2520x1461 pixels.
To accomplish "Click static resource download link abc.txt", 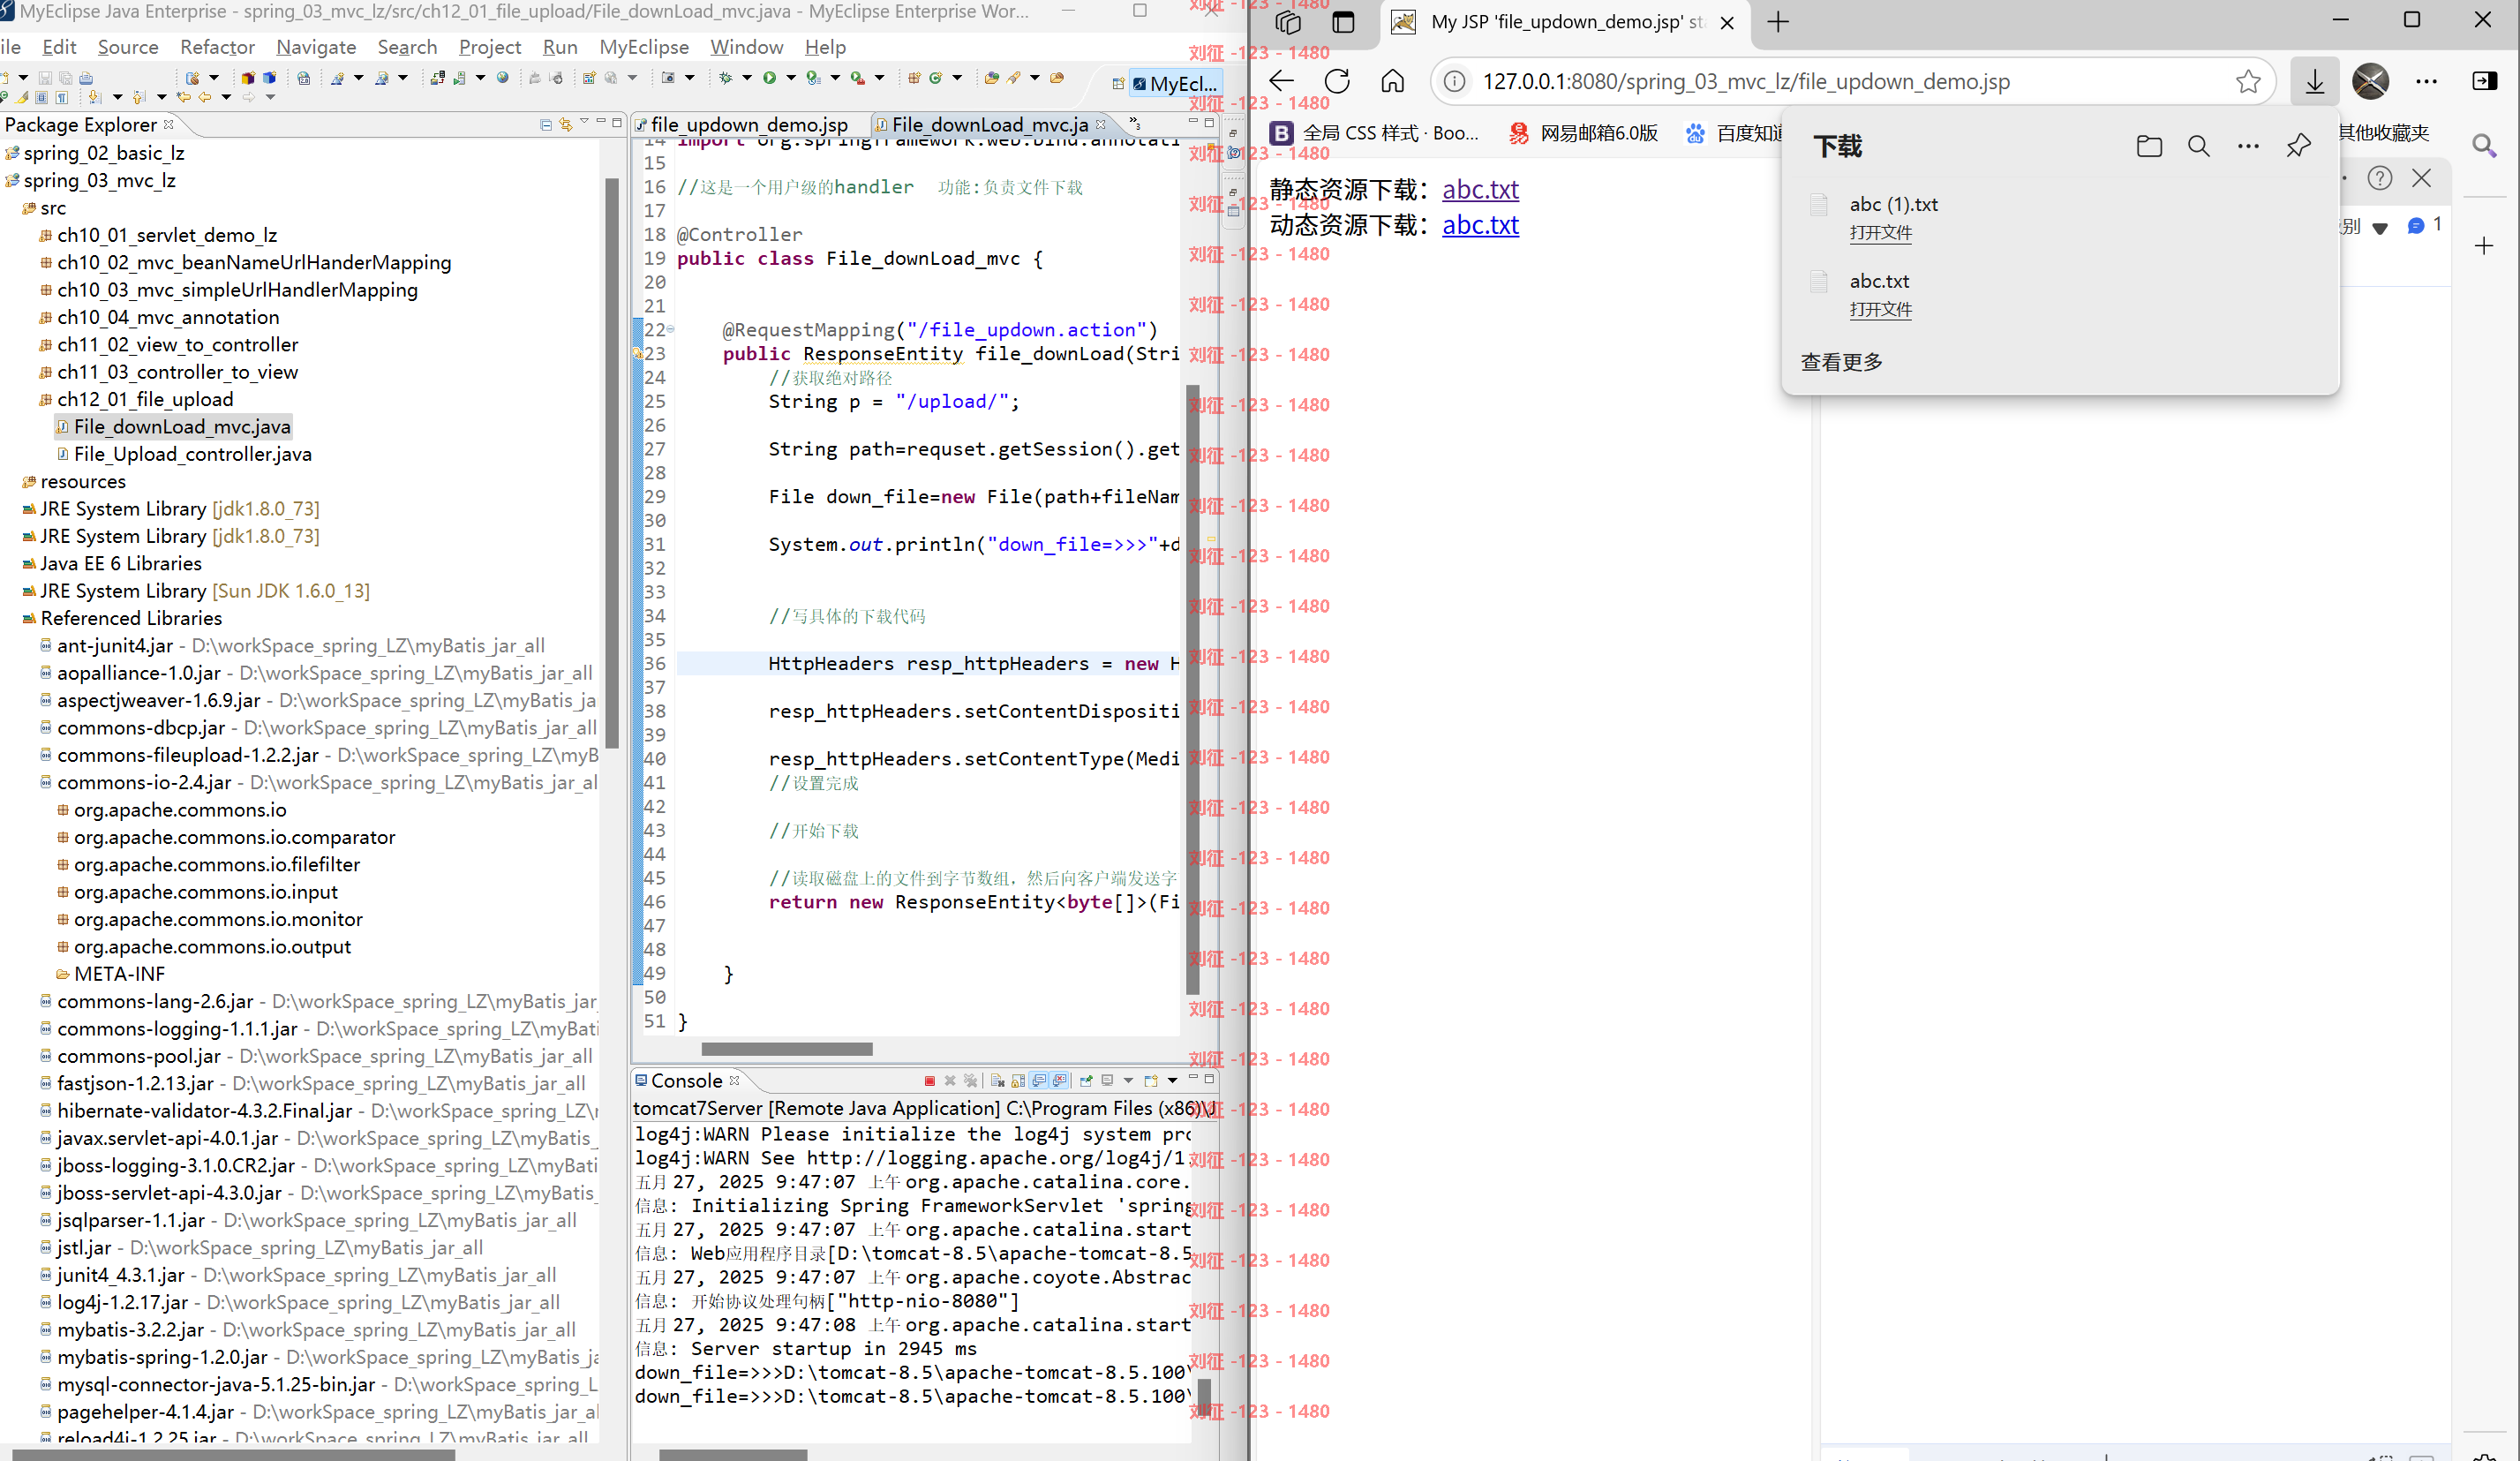I will [x=1480, y=189].
